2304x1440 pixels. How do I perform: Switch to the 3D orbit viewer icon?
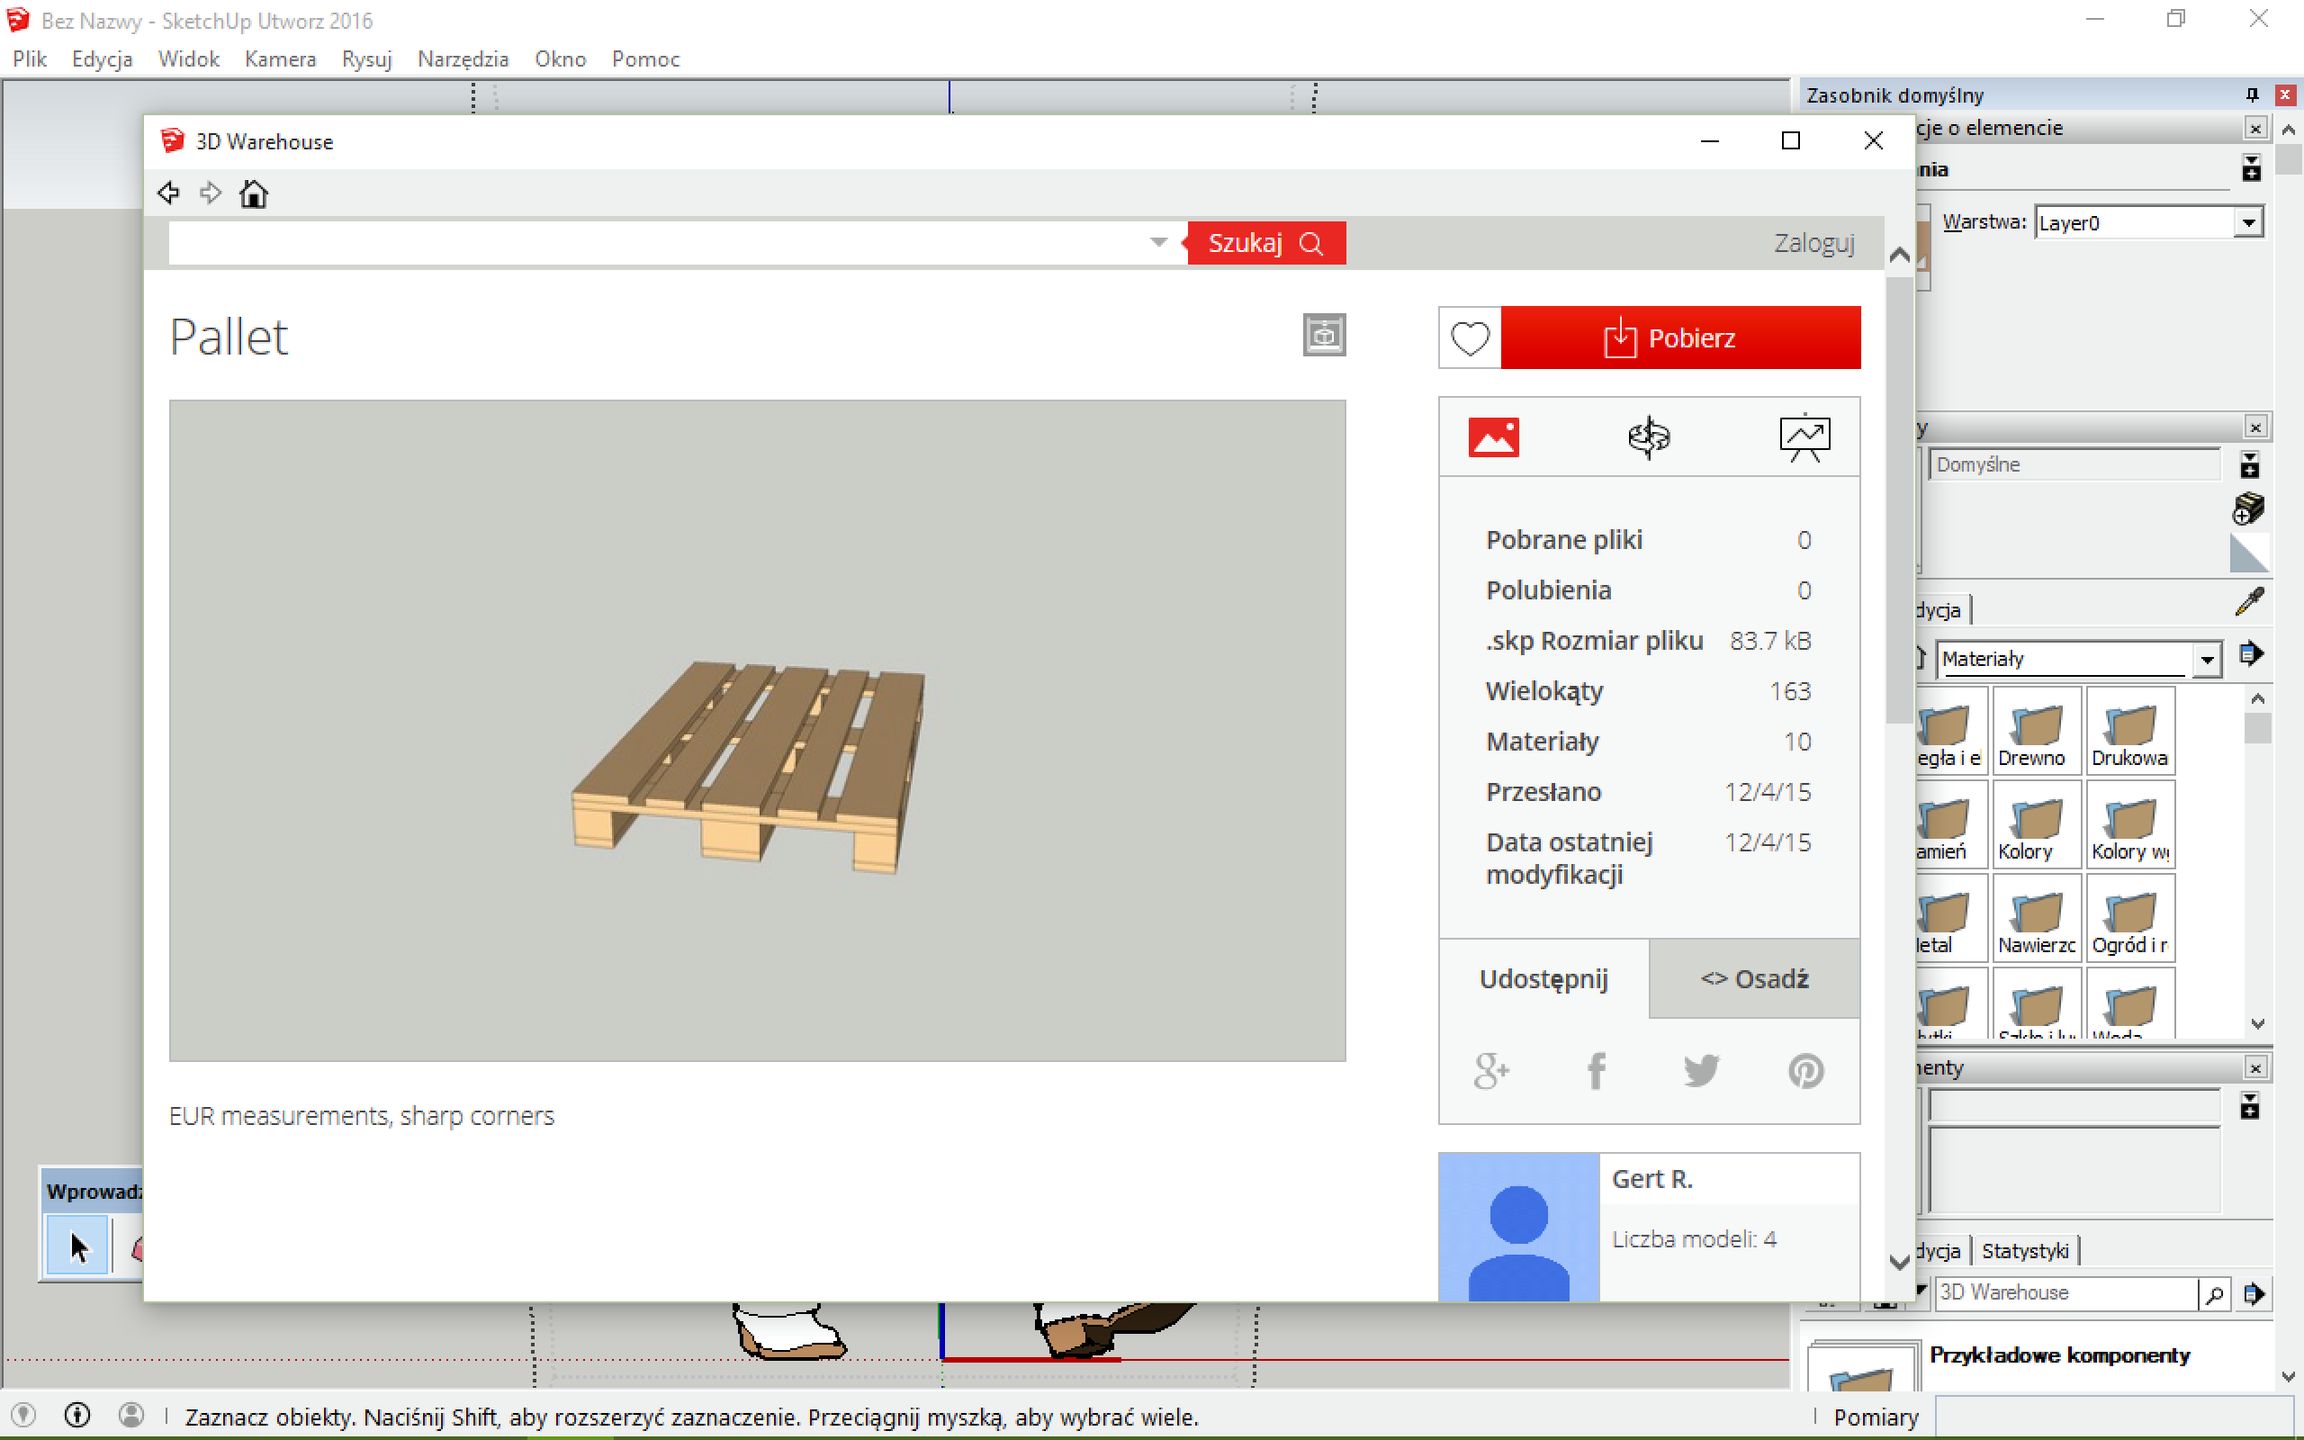[x=1648, y=438]
